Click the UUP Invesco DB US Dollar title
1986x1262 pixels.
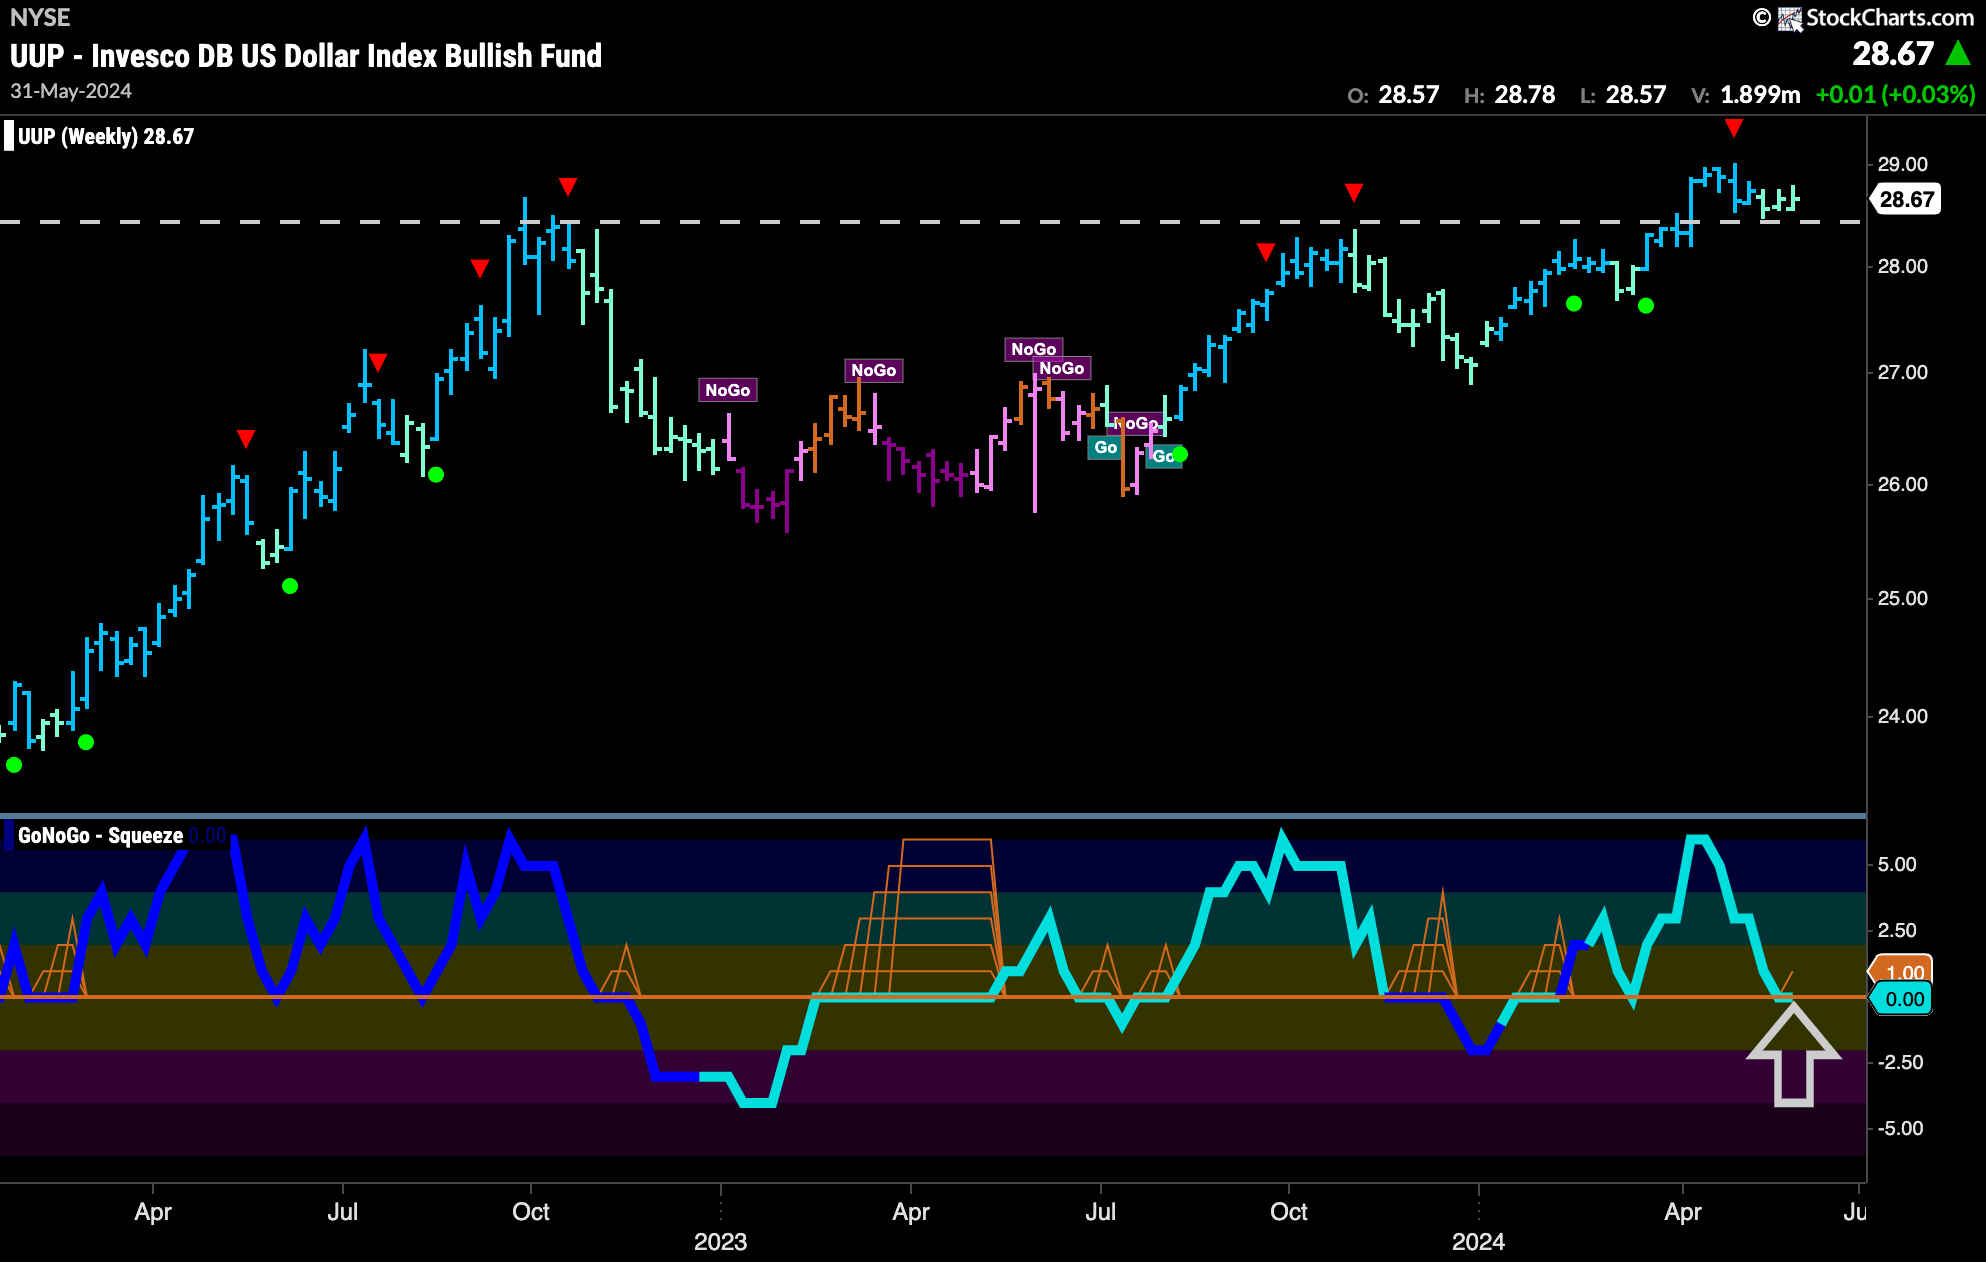coord(306,56)
